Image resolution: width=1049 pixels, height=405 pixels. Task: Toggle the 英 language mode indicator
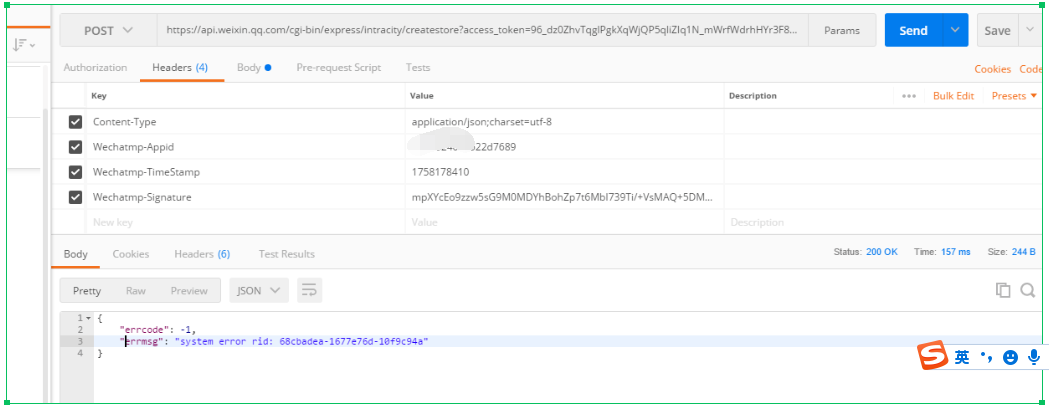click(x=962, y=357)
